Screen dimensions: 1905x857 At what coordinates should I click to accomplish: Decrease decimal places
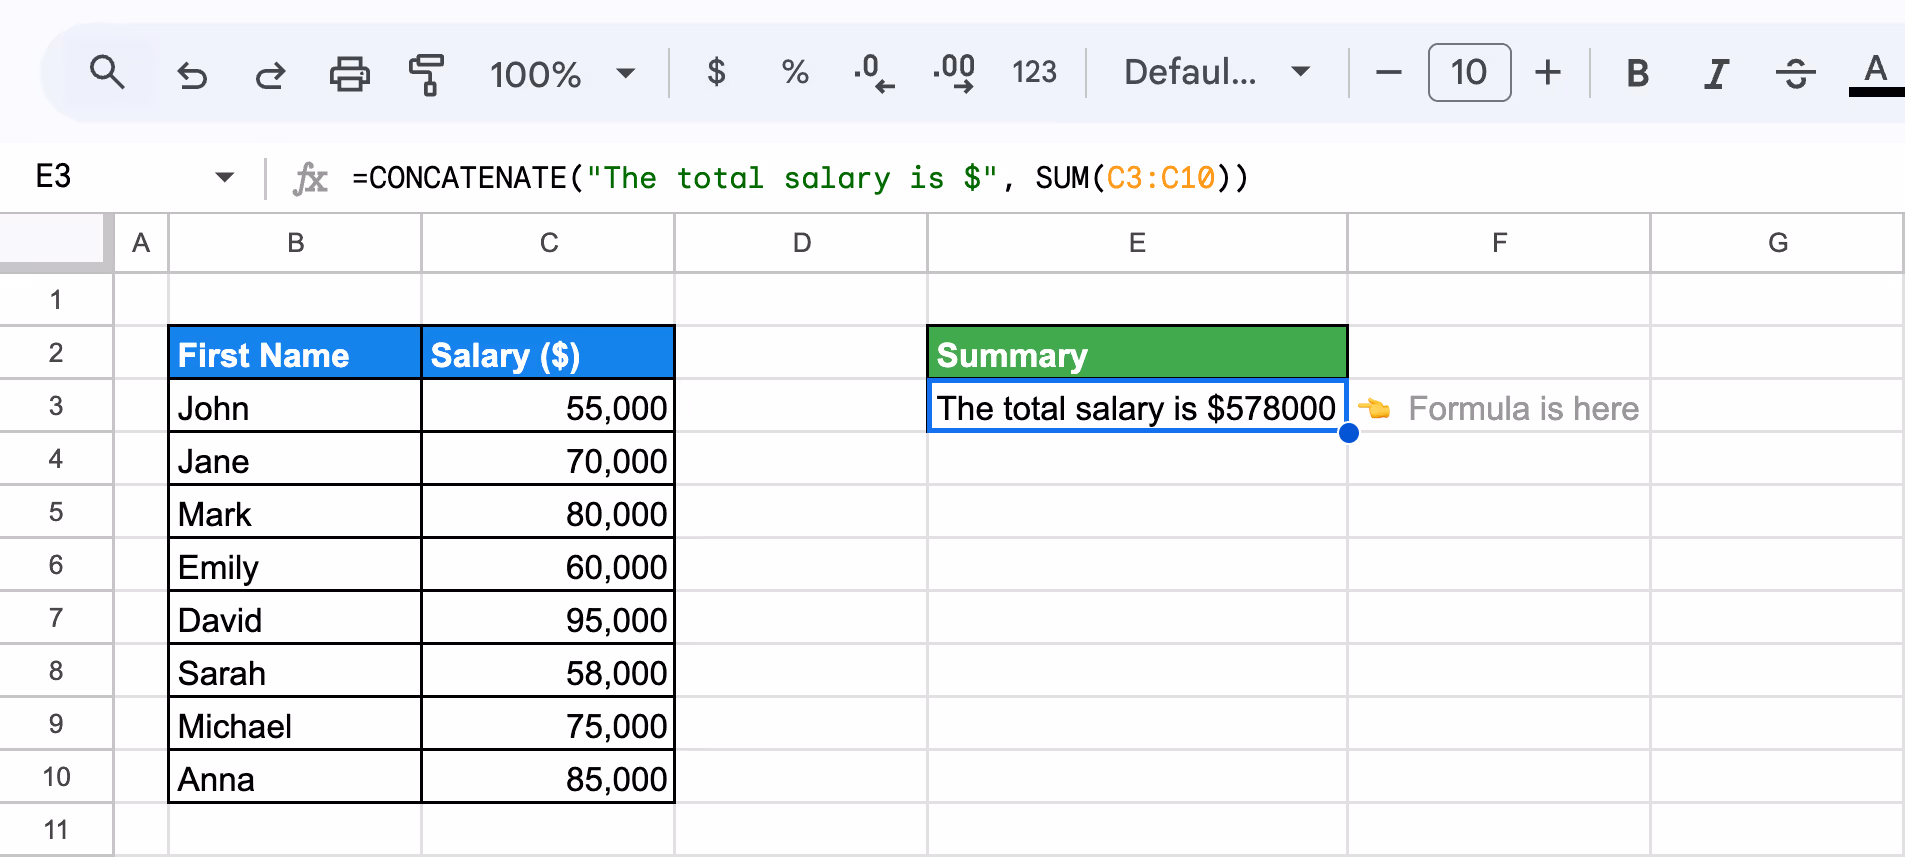point(874,72)
